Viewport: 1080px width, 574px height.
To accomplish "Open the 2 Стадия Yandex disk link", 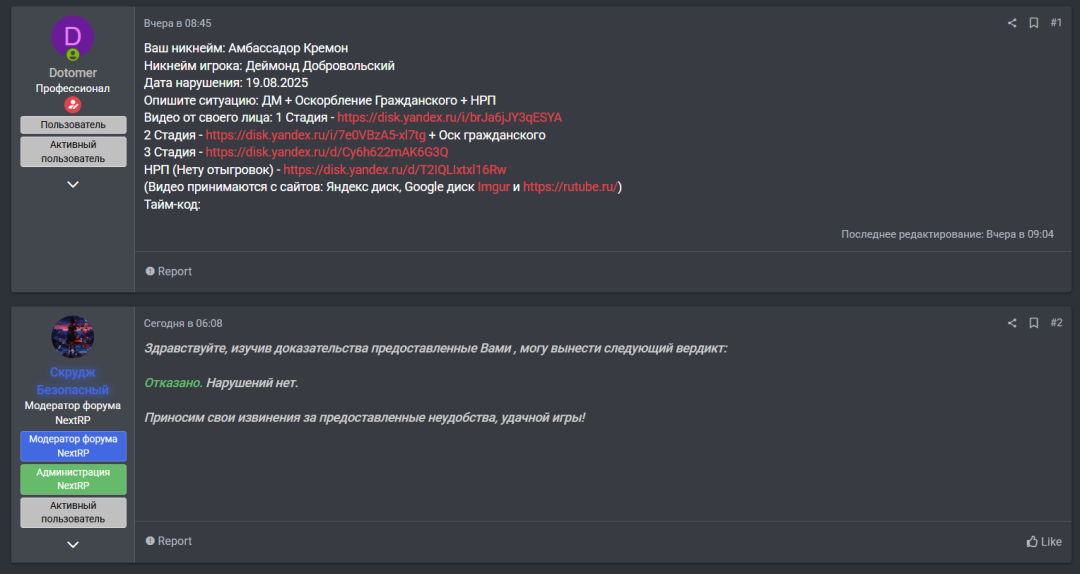I will pos(315,135).
